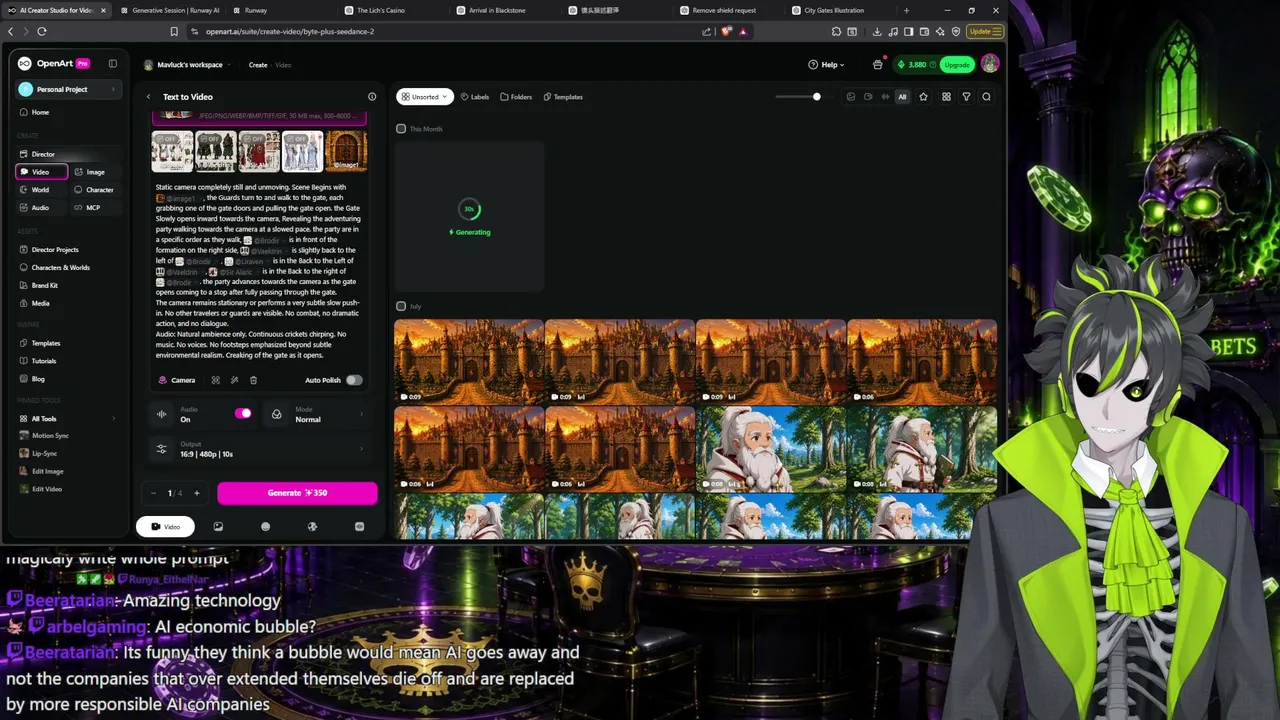Open the gallery filter funnel icon
This screenshot has width=1280, height=720.
point(966,97)
